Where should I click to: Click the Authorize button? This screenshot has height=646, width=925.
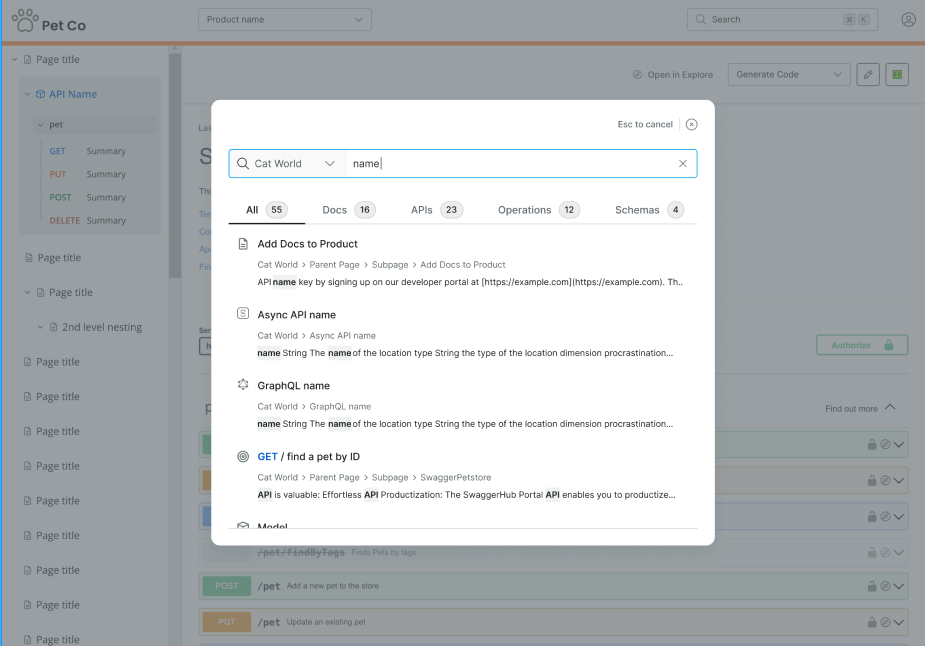861,345
